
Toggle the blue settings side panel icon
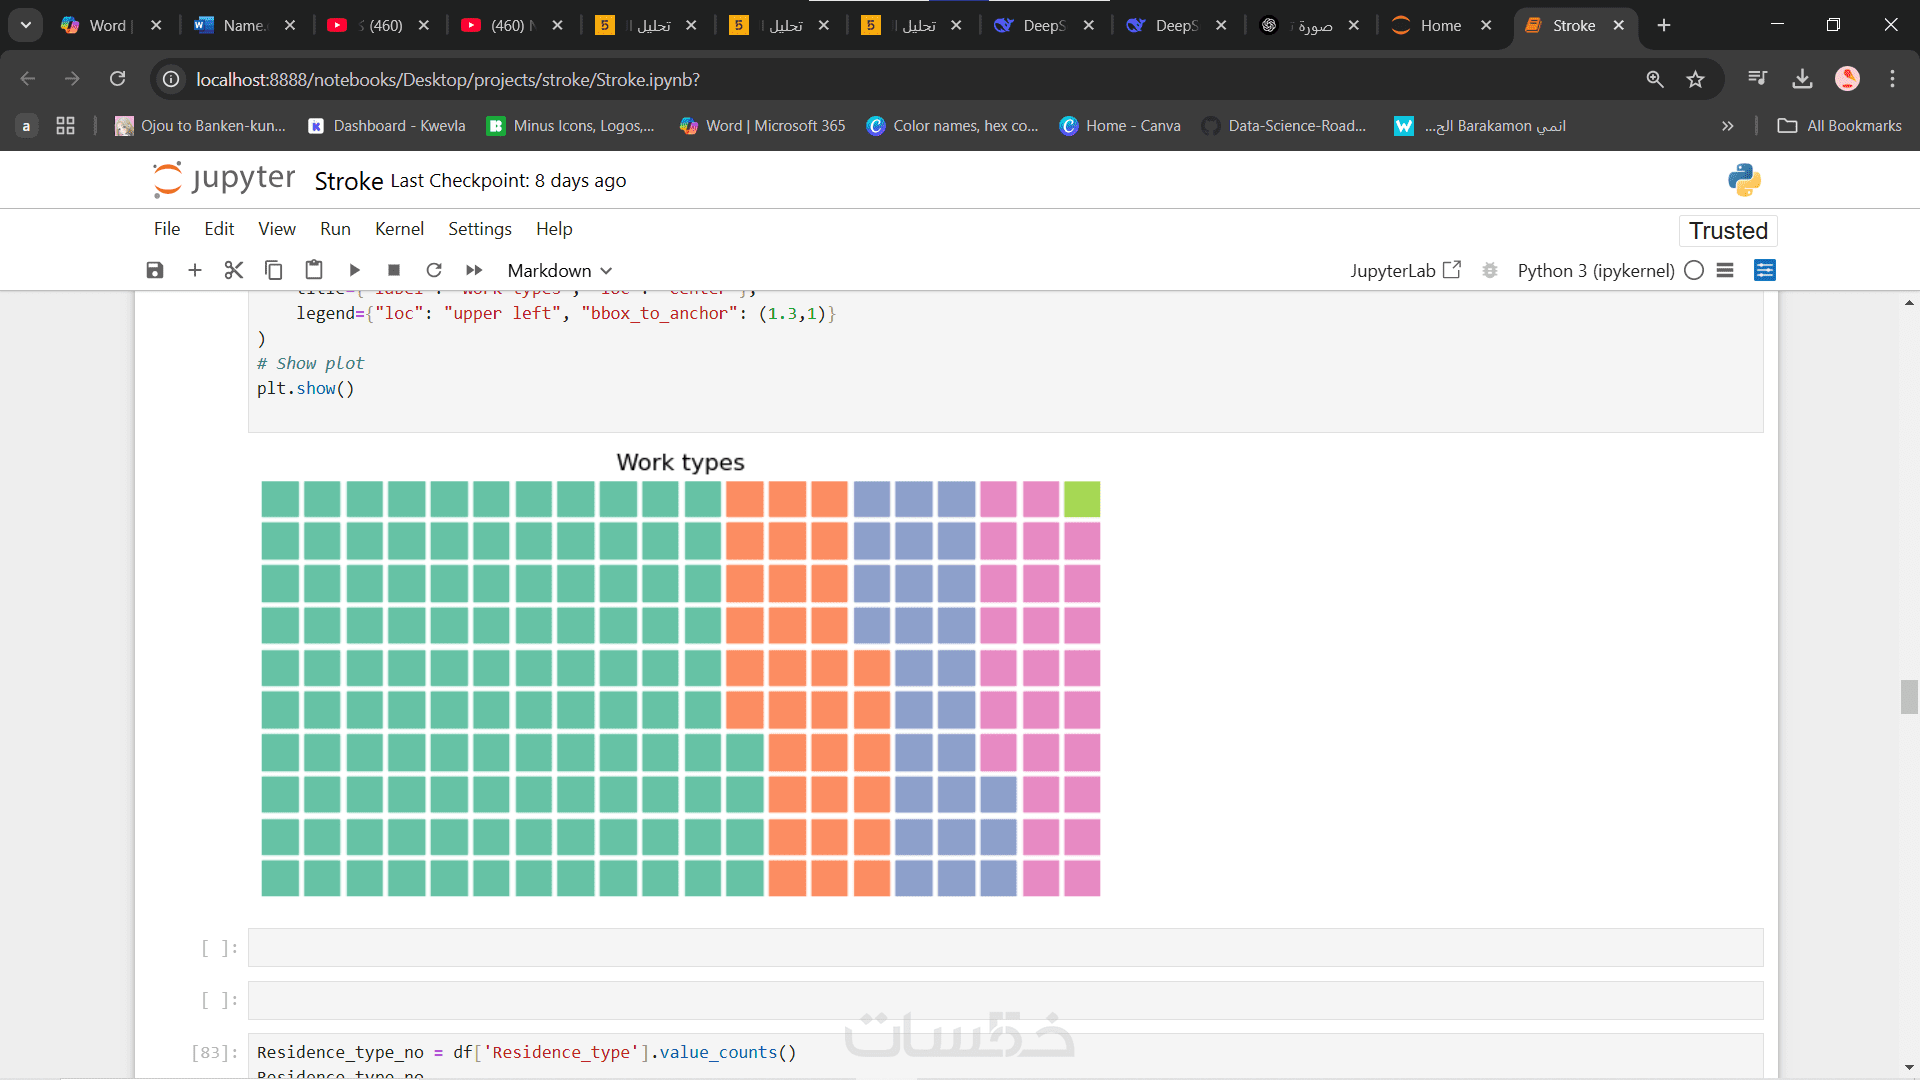1765,270
